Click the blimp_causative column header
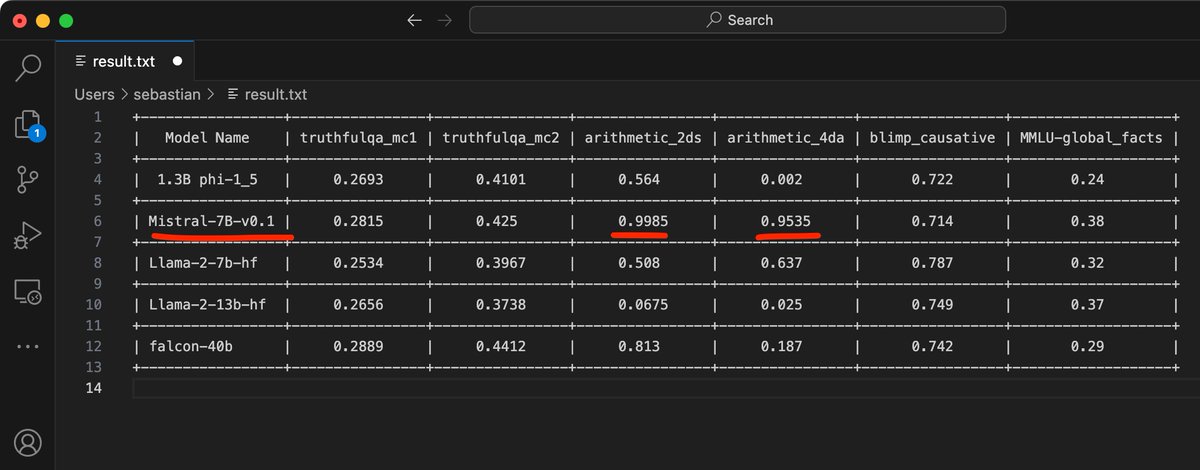The height and width of the screenshot is (470, 1200). click(x=932, y=137)
